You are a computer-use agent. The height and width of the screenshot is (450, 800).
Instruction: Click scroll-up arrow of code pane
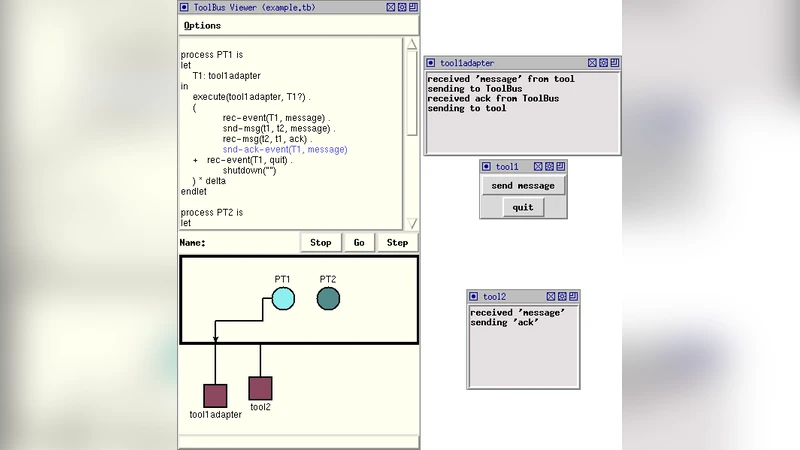412,44
